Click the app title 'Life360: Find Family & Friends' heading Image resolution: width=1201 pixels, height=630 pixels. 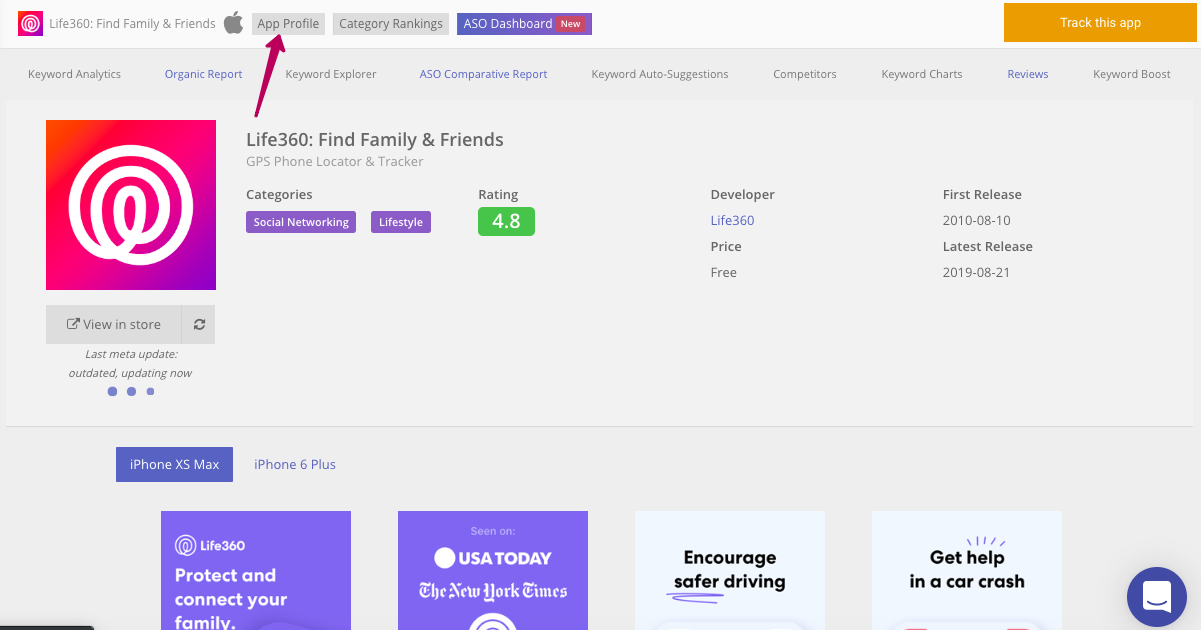pos(375,139)
